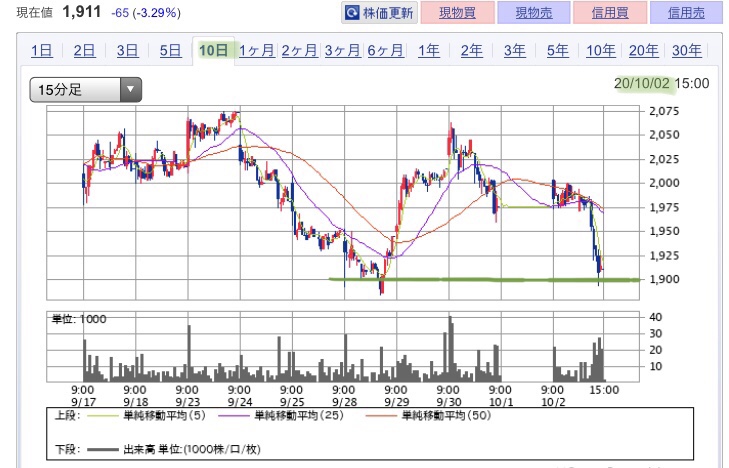Click the 2,000 price axis label
729x468 pixels.
(664, 183)
